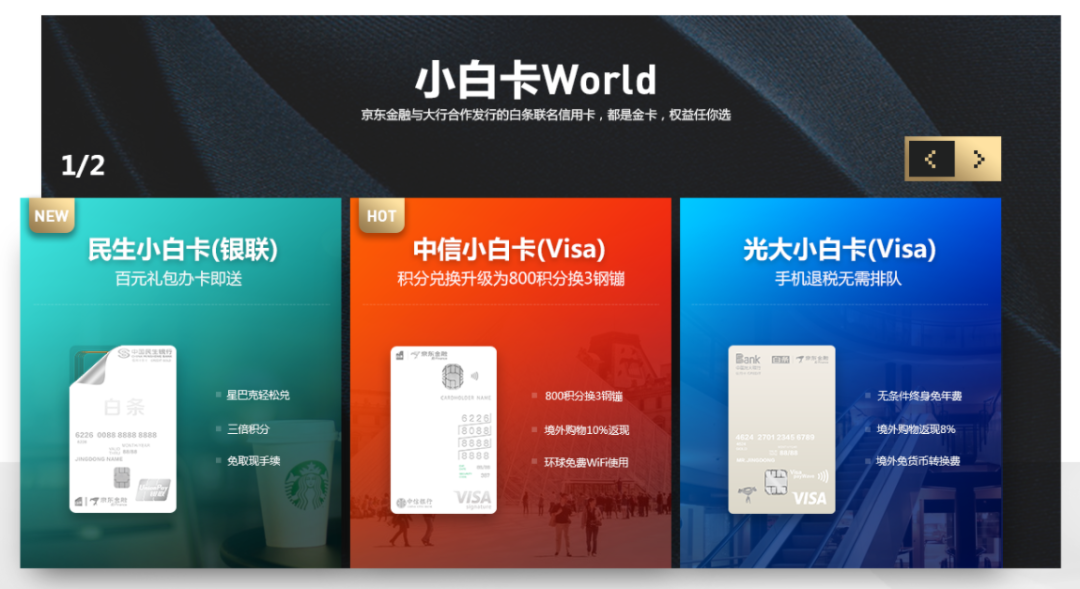Click the 光大 Visa credit card image
1080x589 pixels.
click(782, 430)
